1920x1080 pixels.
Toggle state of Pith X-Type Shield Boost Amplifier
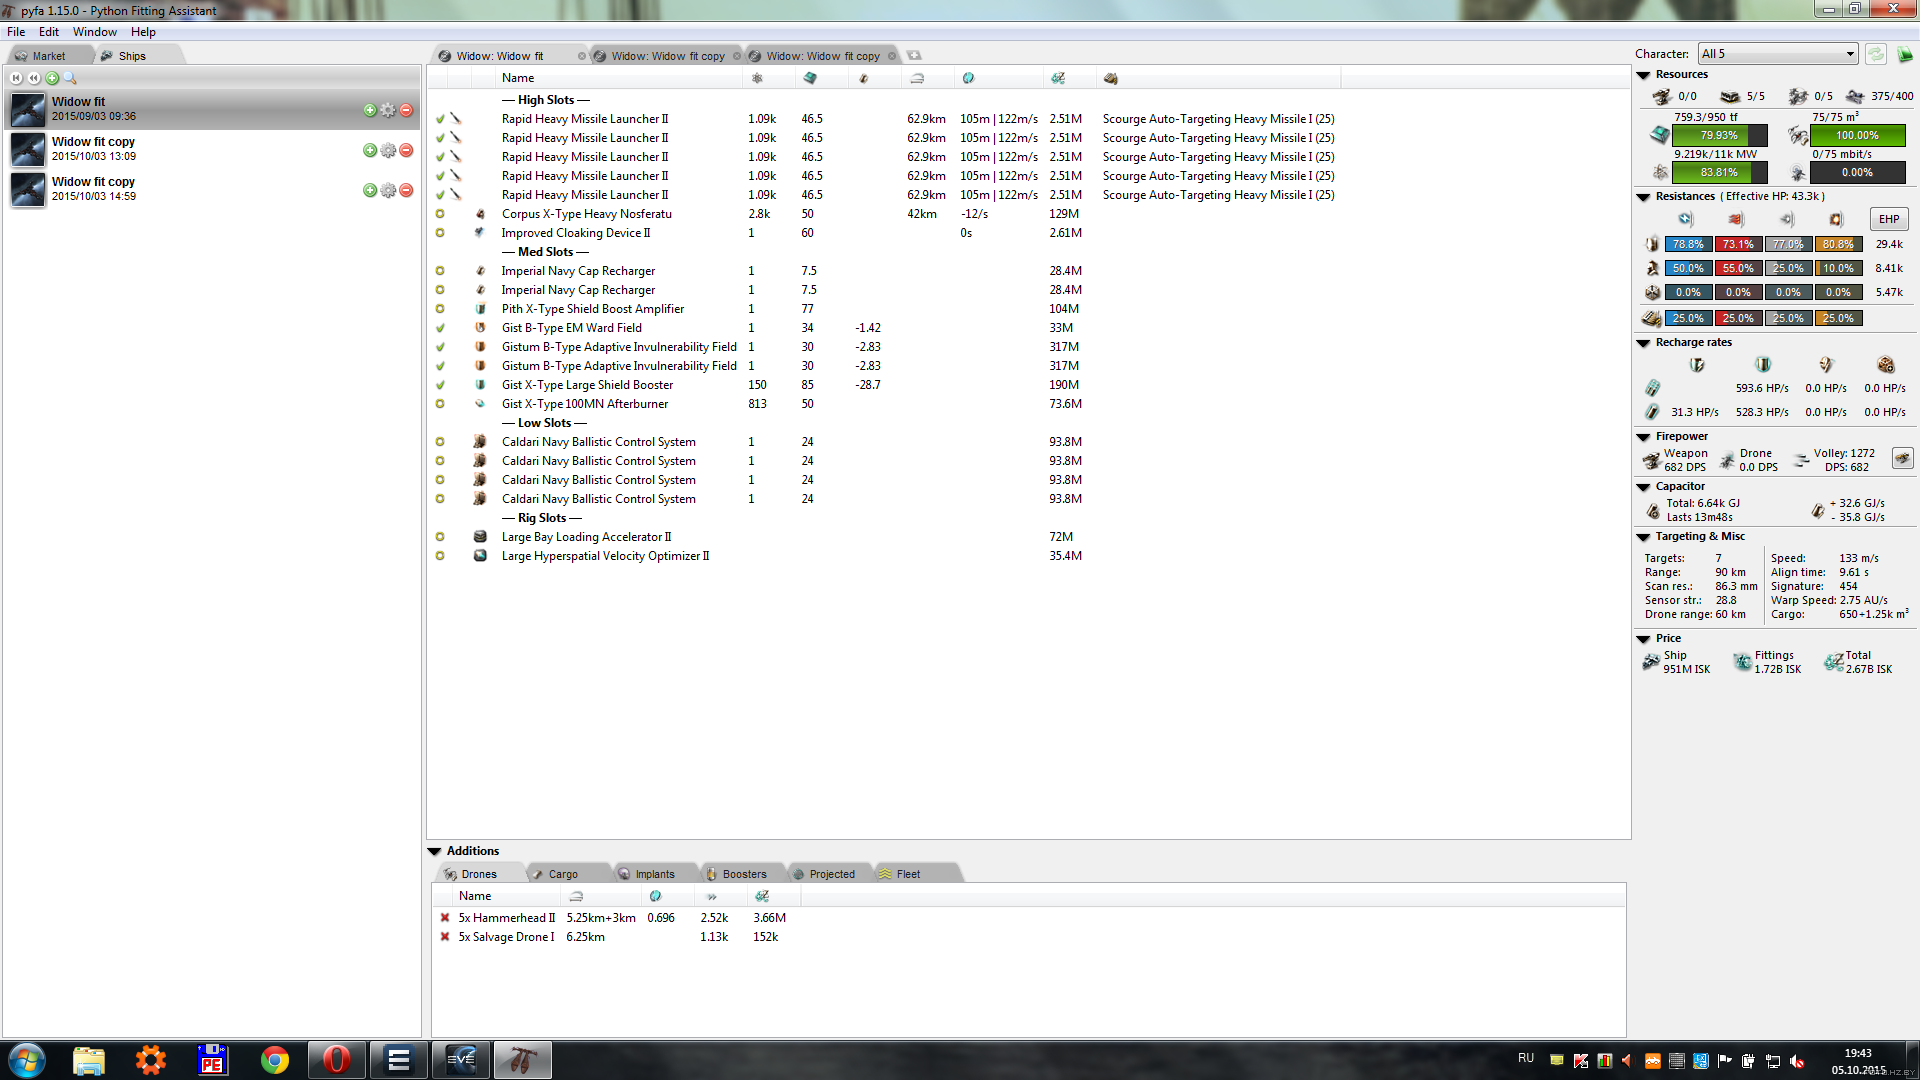[x=439, y=309]
